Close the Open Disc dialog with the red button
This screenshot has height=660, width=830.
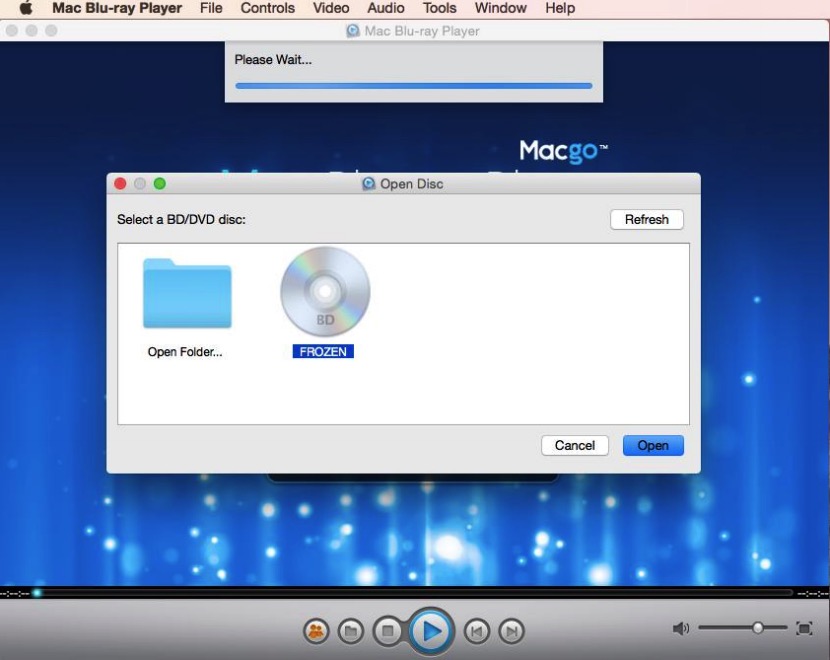click(x=120, y=184)
